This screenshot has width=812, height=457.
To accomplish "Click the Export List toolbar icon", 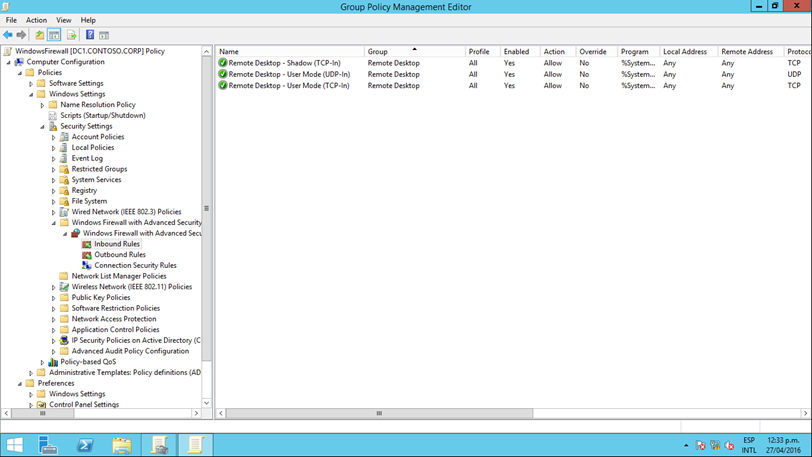I will 71,35.
